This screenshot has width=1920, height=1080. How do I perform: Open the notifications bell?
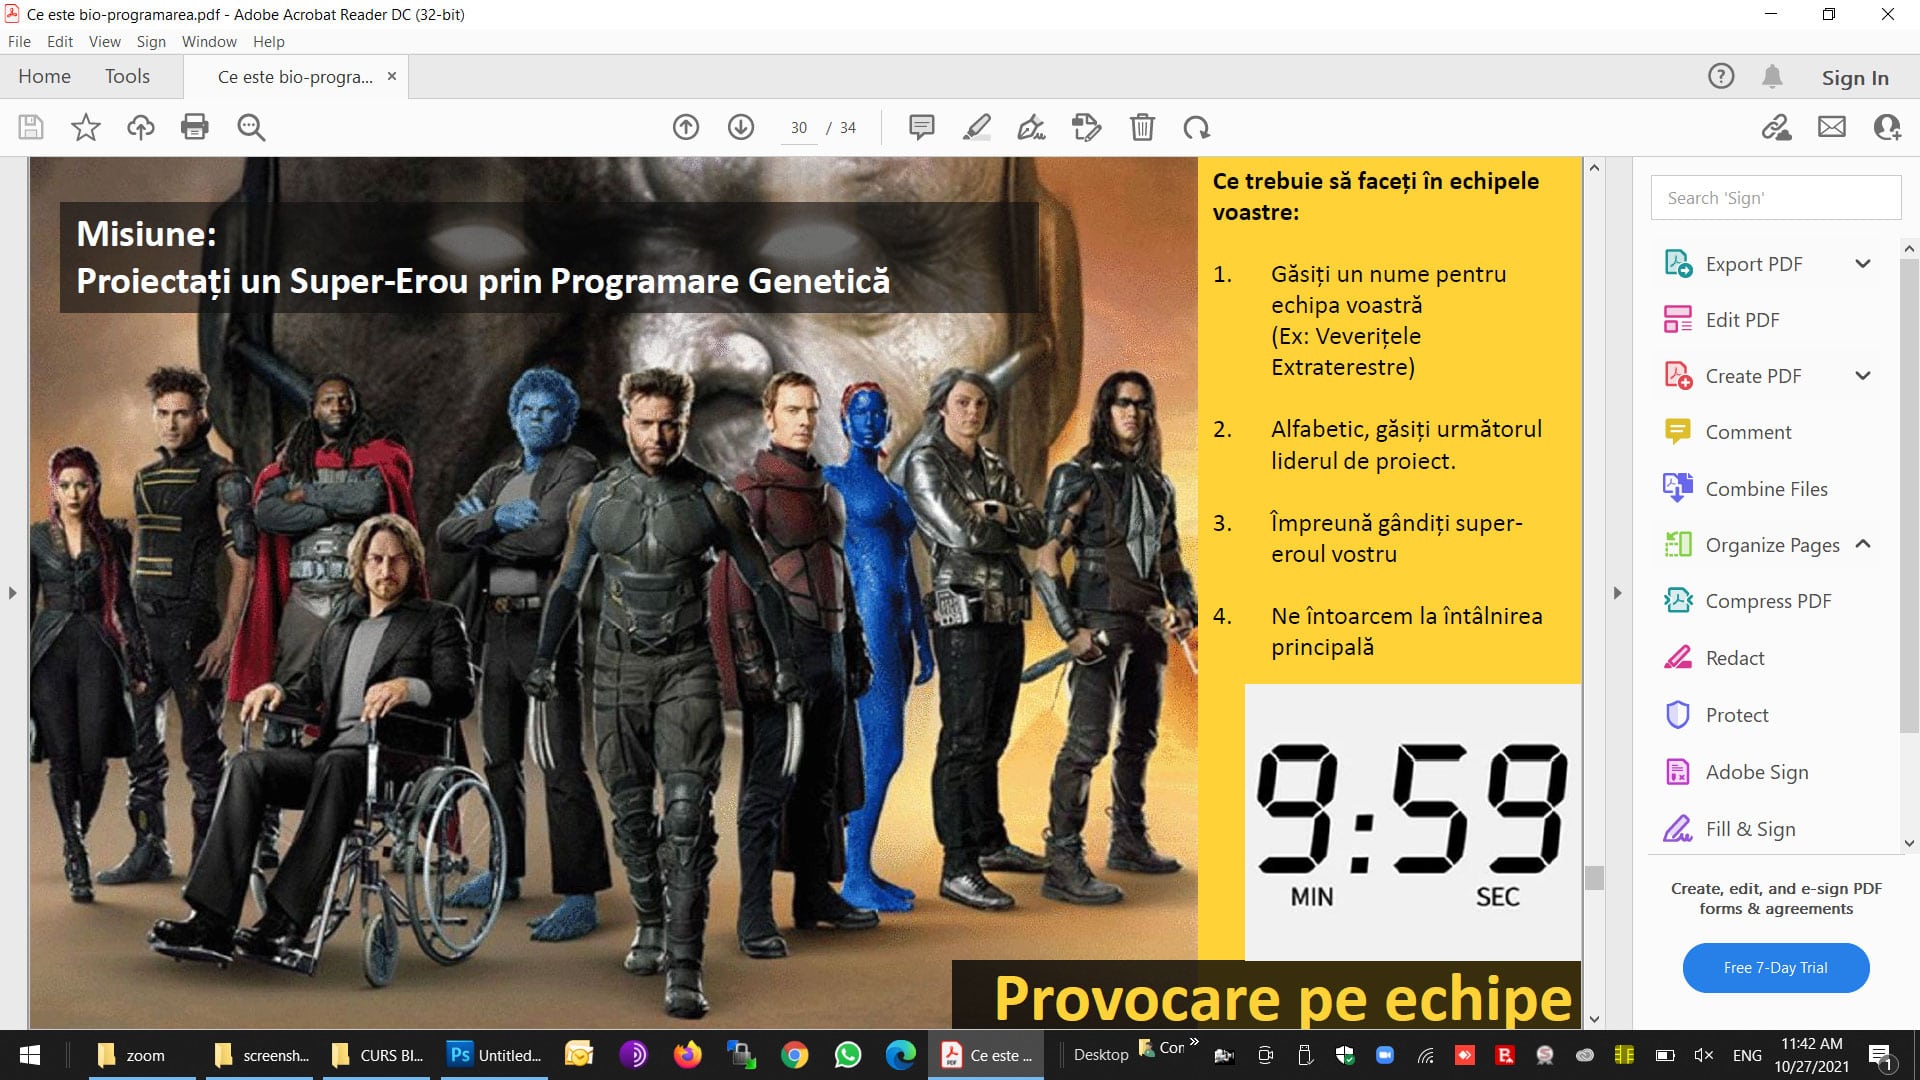(1773, 76)
